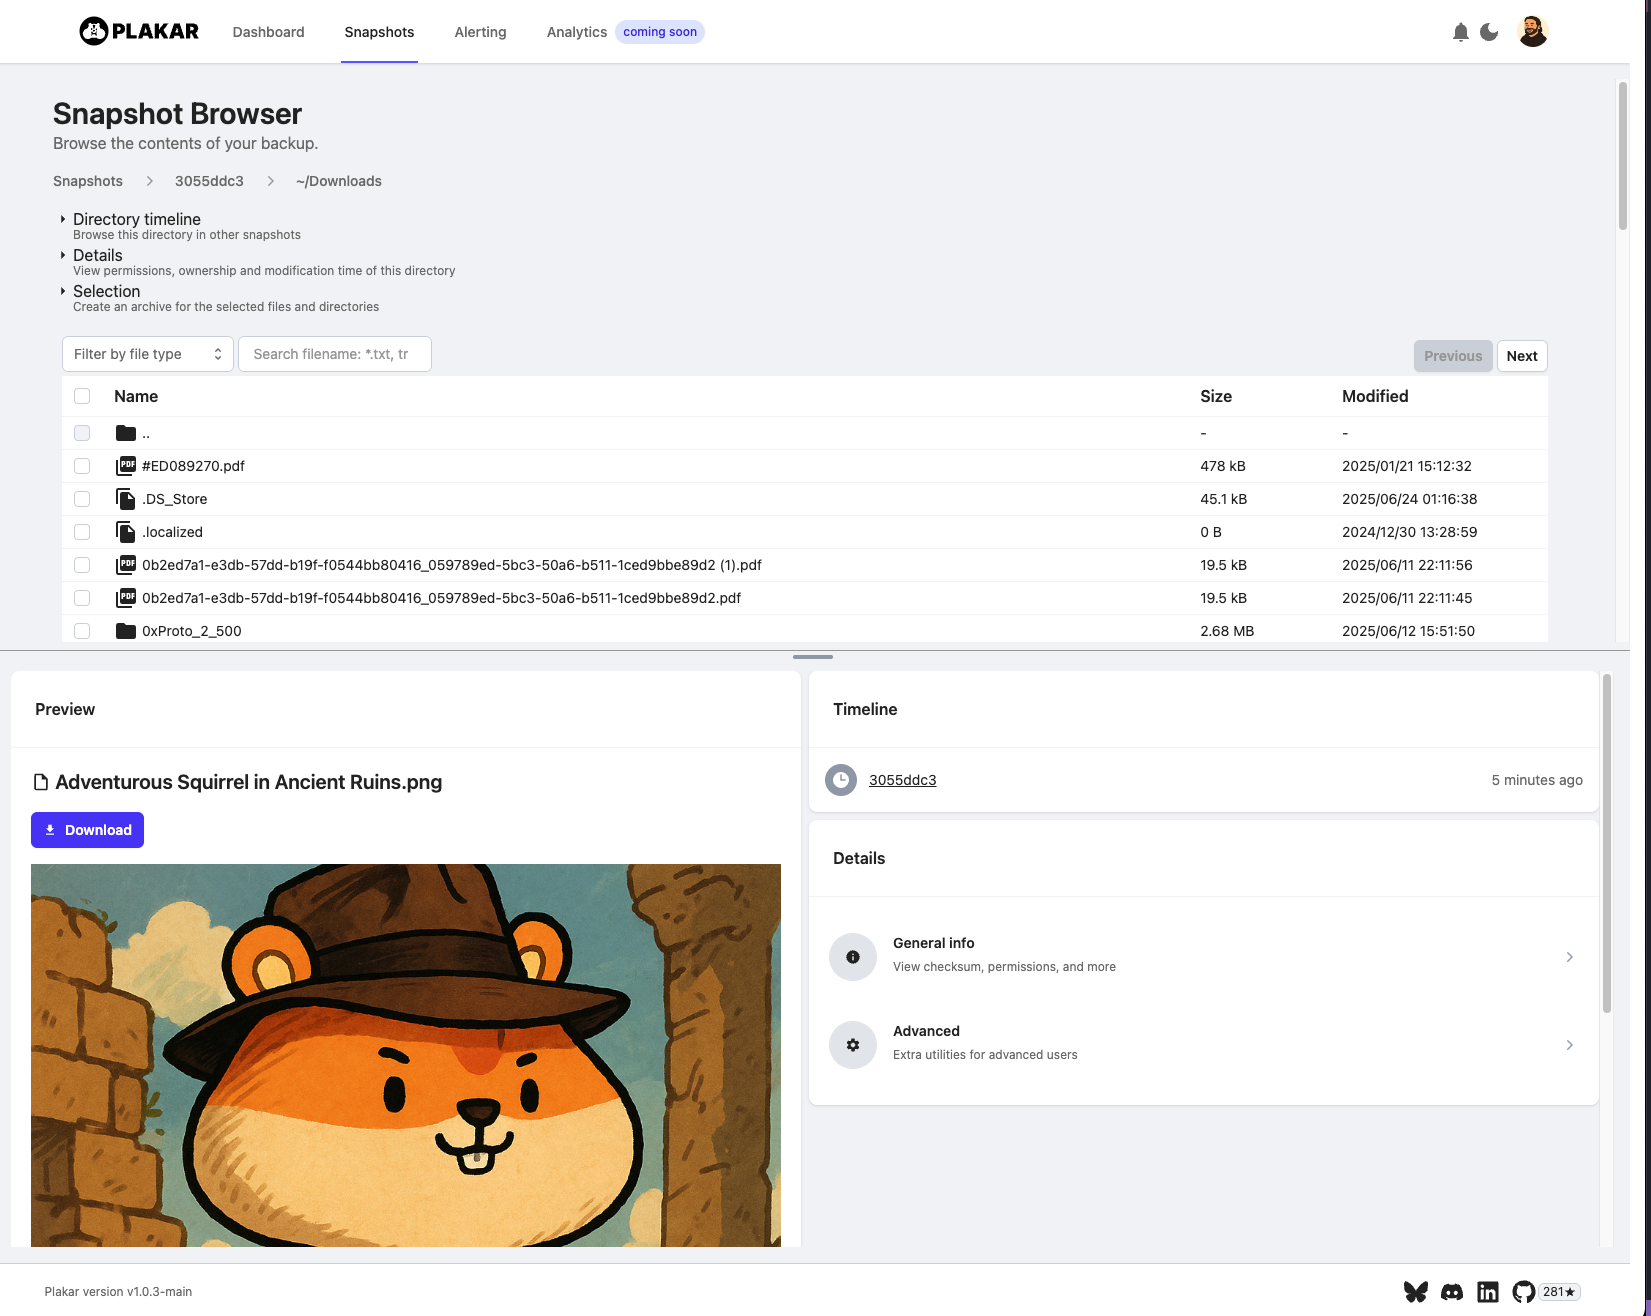This screenshot has width=1651, height=1316.
Task: Toggle the select-all checkbox in header
Action: [x=82, y=396]
